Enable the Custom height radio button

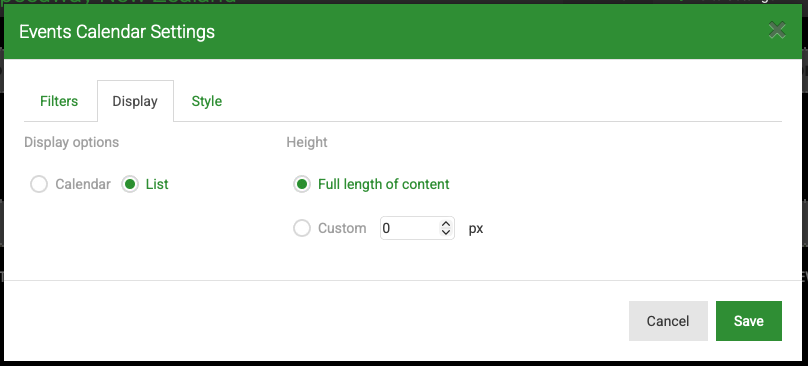(302, 228)
